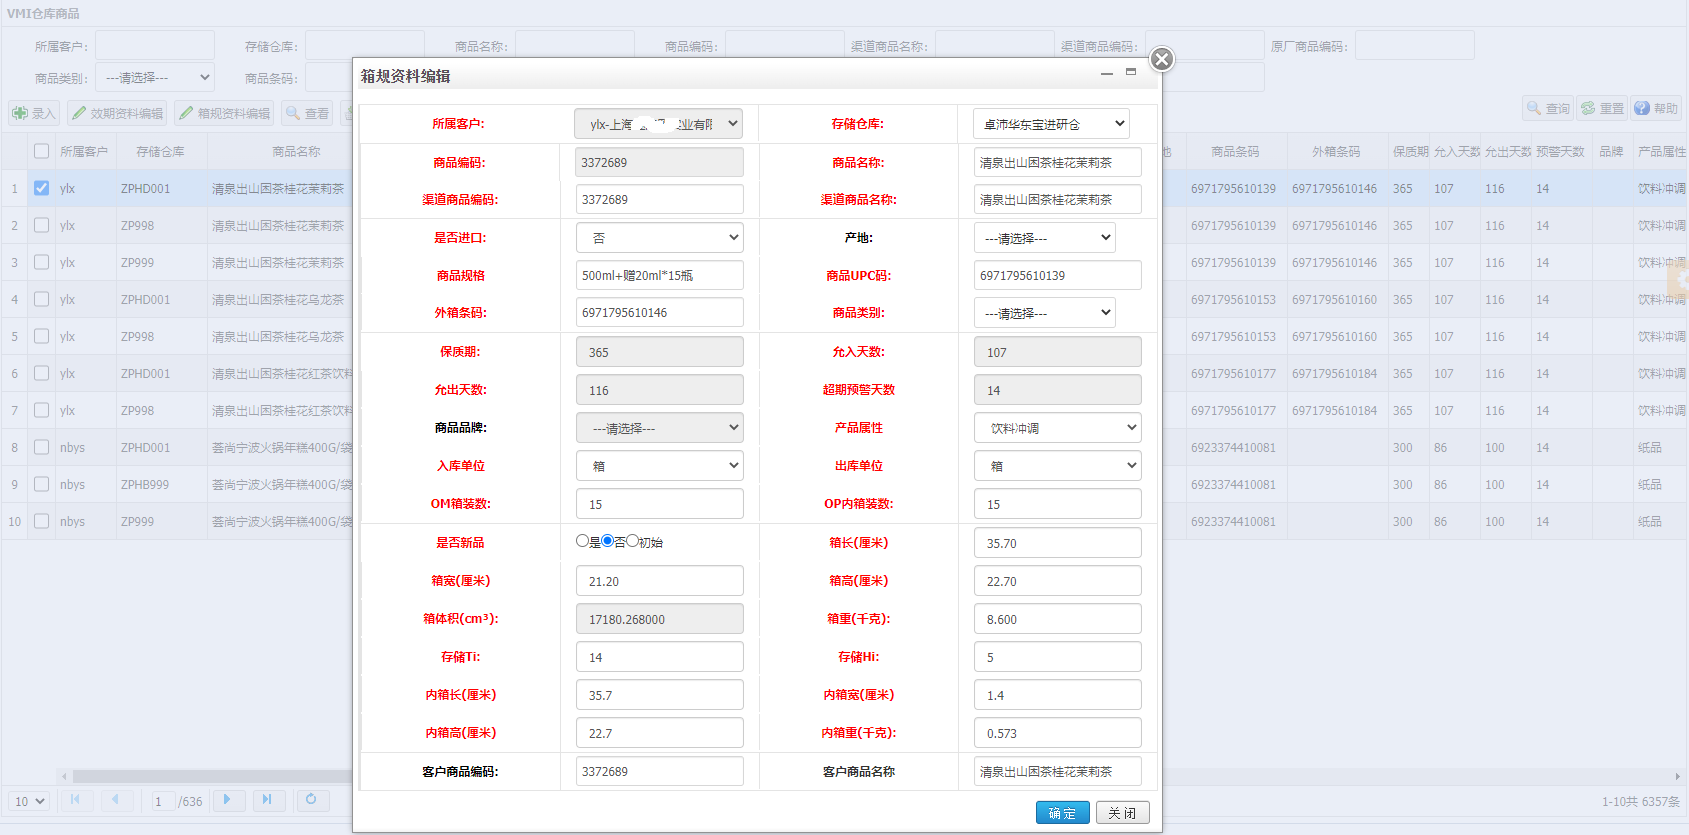Open page size dropdown showing 10
This screenshot has height=835, width=1689.
pos(29,801)
